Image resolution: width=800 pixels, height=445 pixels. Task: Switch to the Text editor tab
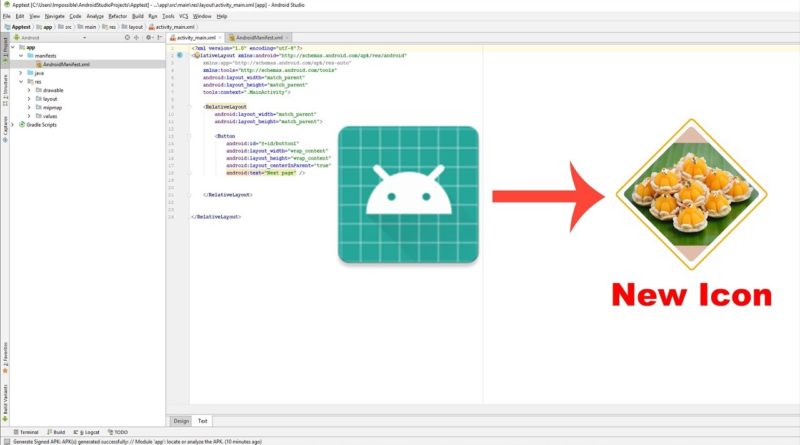coord(203,421)
